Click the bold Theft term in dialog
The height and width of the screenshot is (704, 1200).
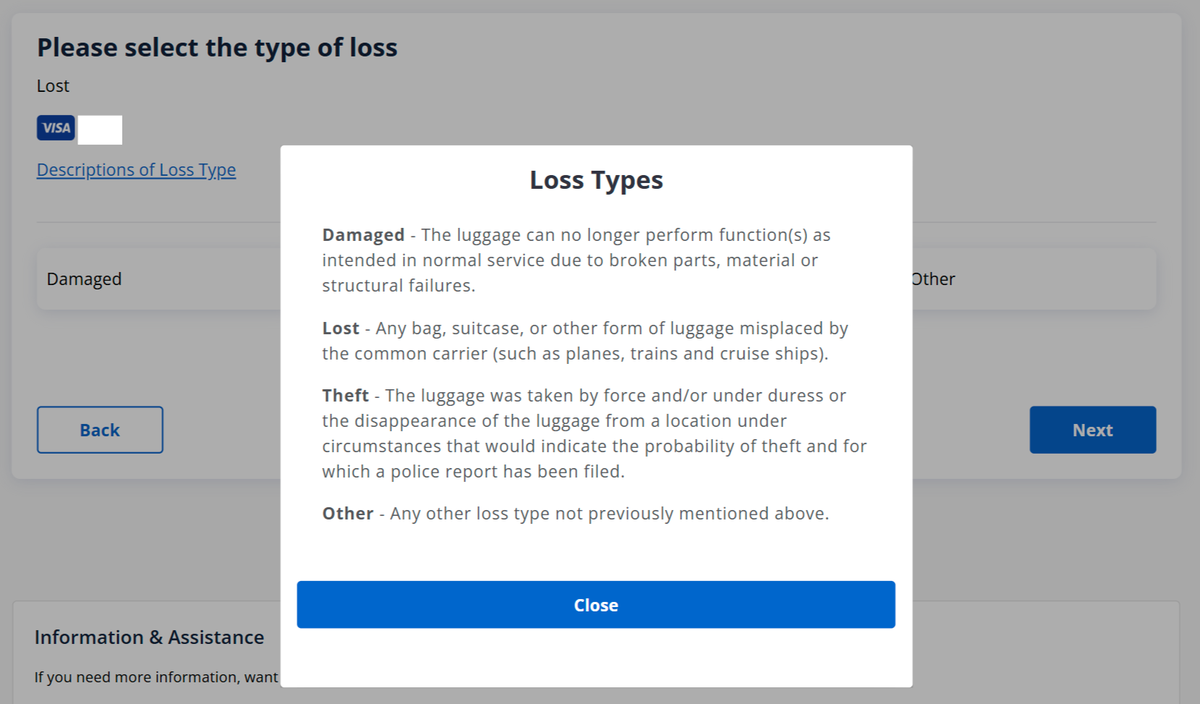point(345,395)
